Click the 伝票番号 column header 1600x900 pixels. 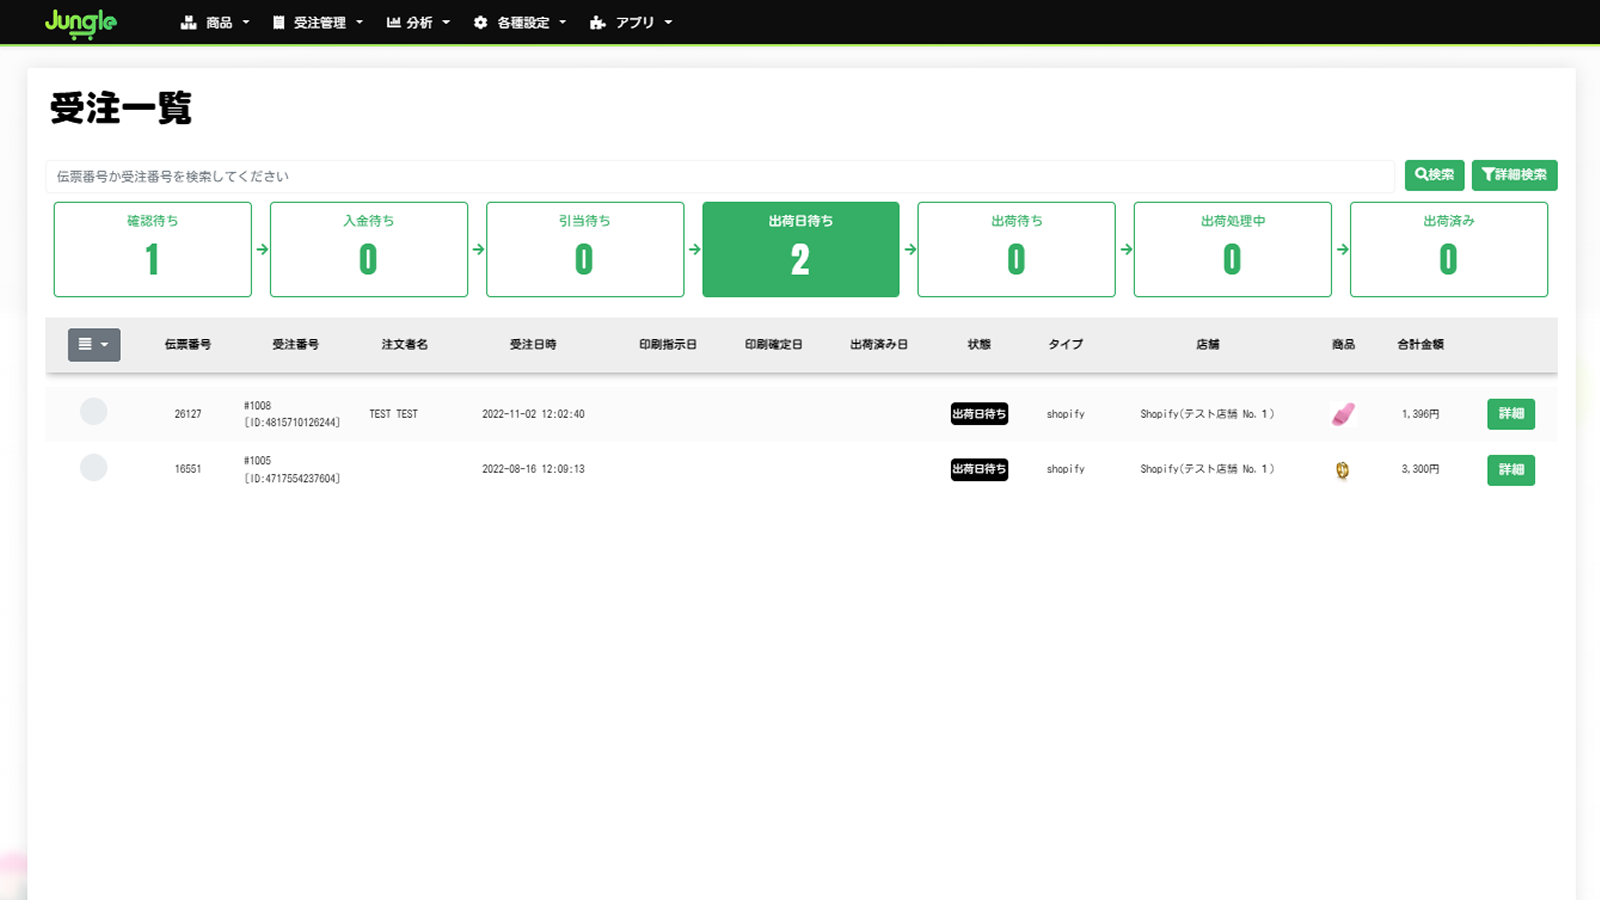pos(188,344)
